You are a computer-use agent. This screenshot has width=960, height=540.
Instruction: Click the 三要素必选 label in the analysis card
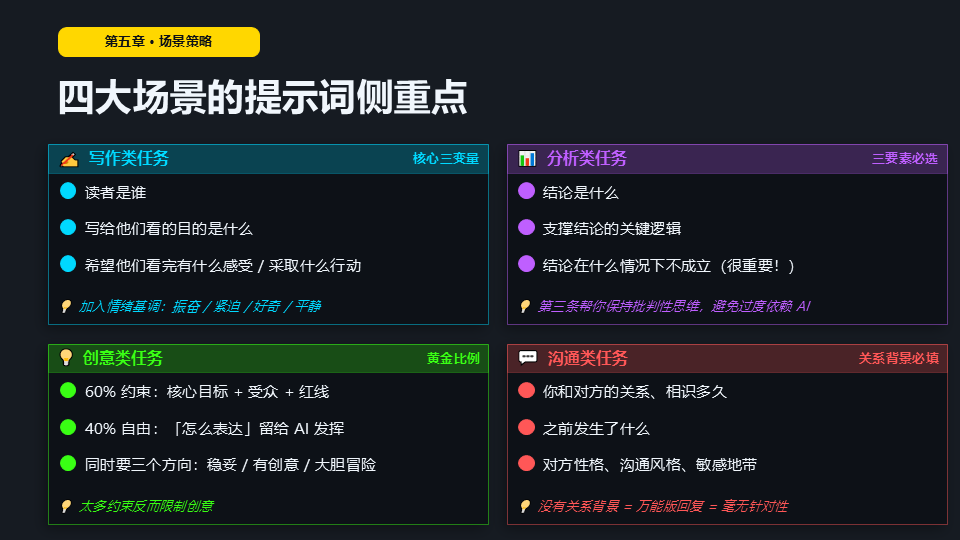(x=904, y=159)
